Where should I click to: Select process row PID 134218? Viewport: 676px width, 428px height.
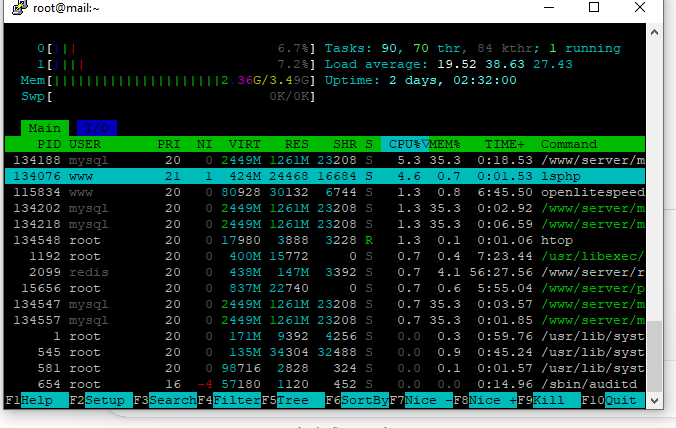click(x=325, y=224)
